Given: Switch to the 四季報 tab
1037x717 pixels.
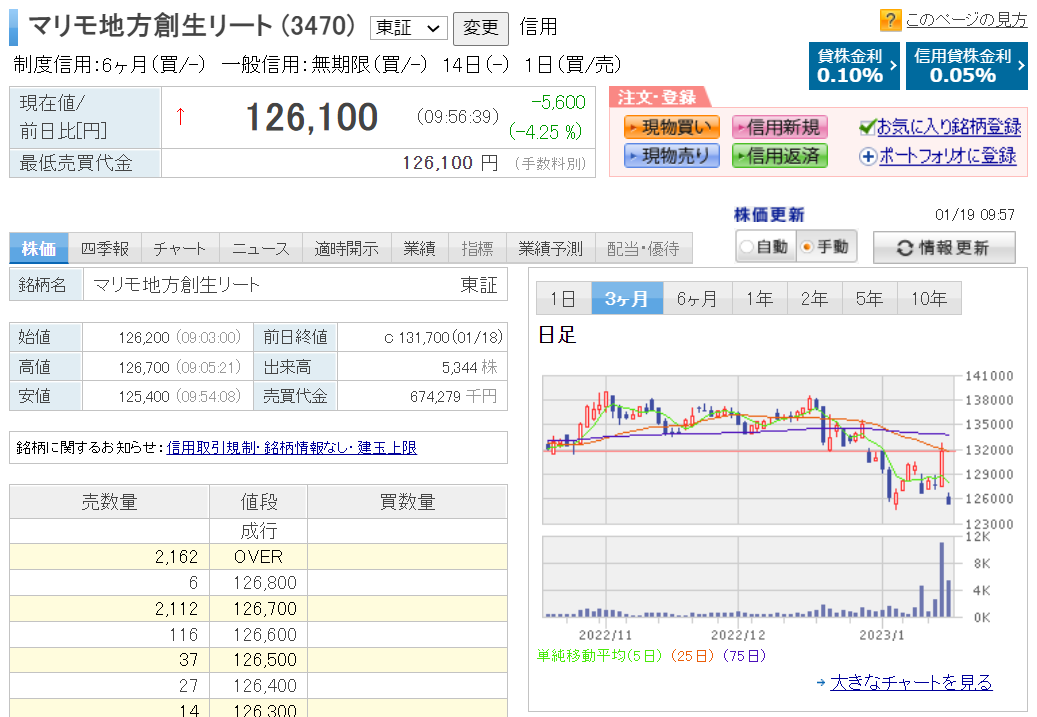Looking at the screenshot, I should 104,249.
